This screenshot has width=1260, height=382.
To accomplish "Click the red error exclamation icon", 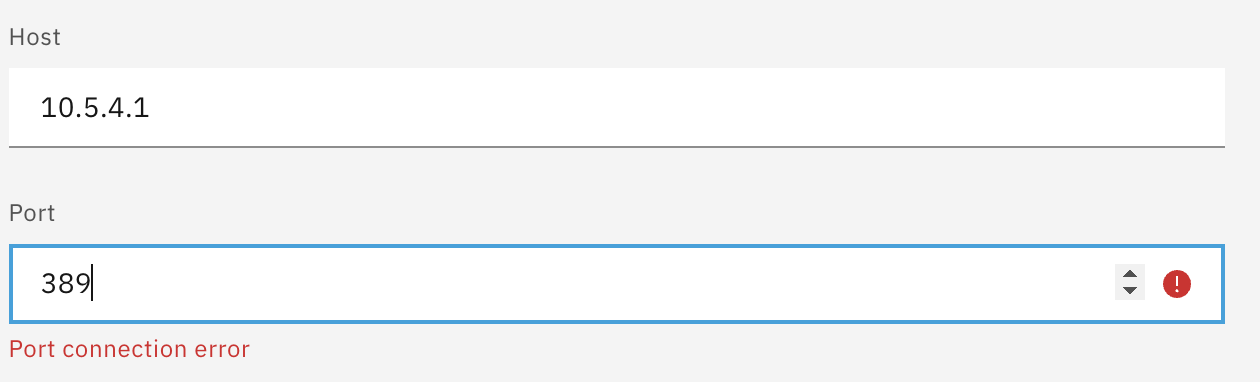I will pos(1177,284).
